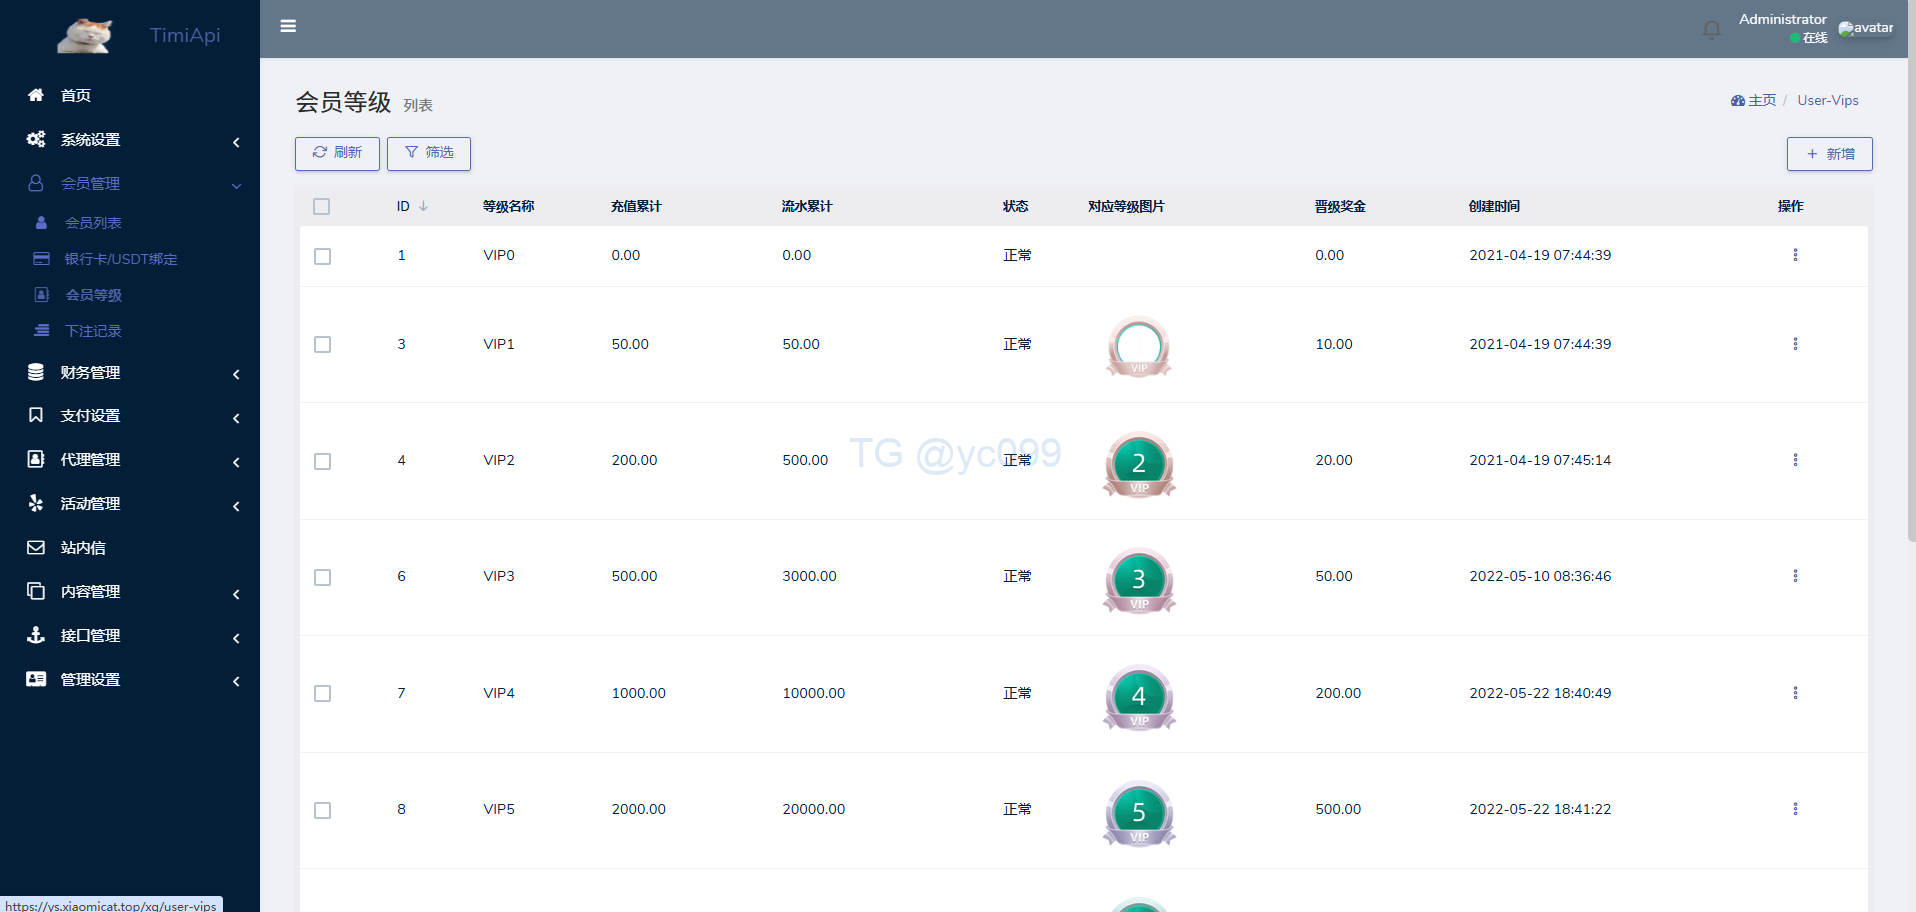Click the 刷新 refresh button

point(337,153)
